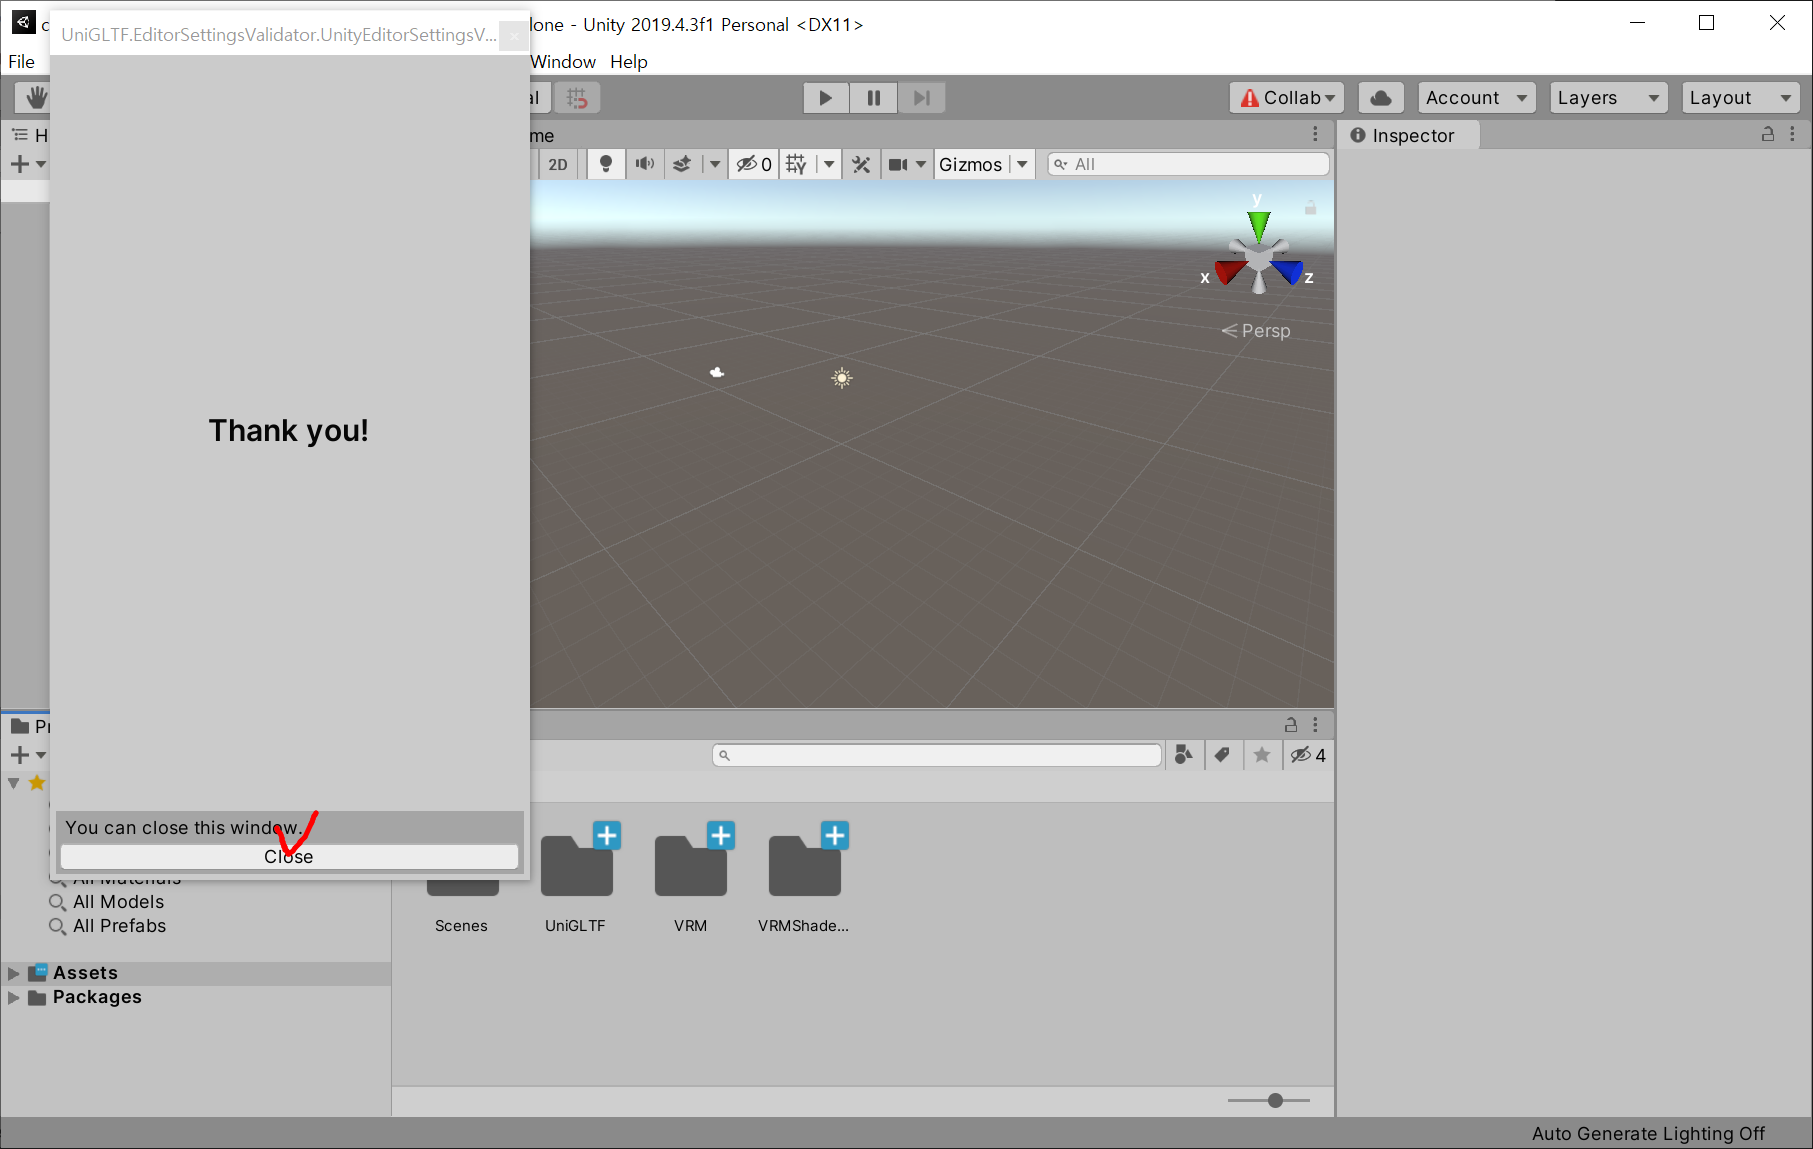Open the Inspector options menu

point(1792,134)
